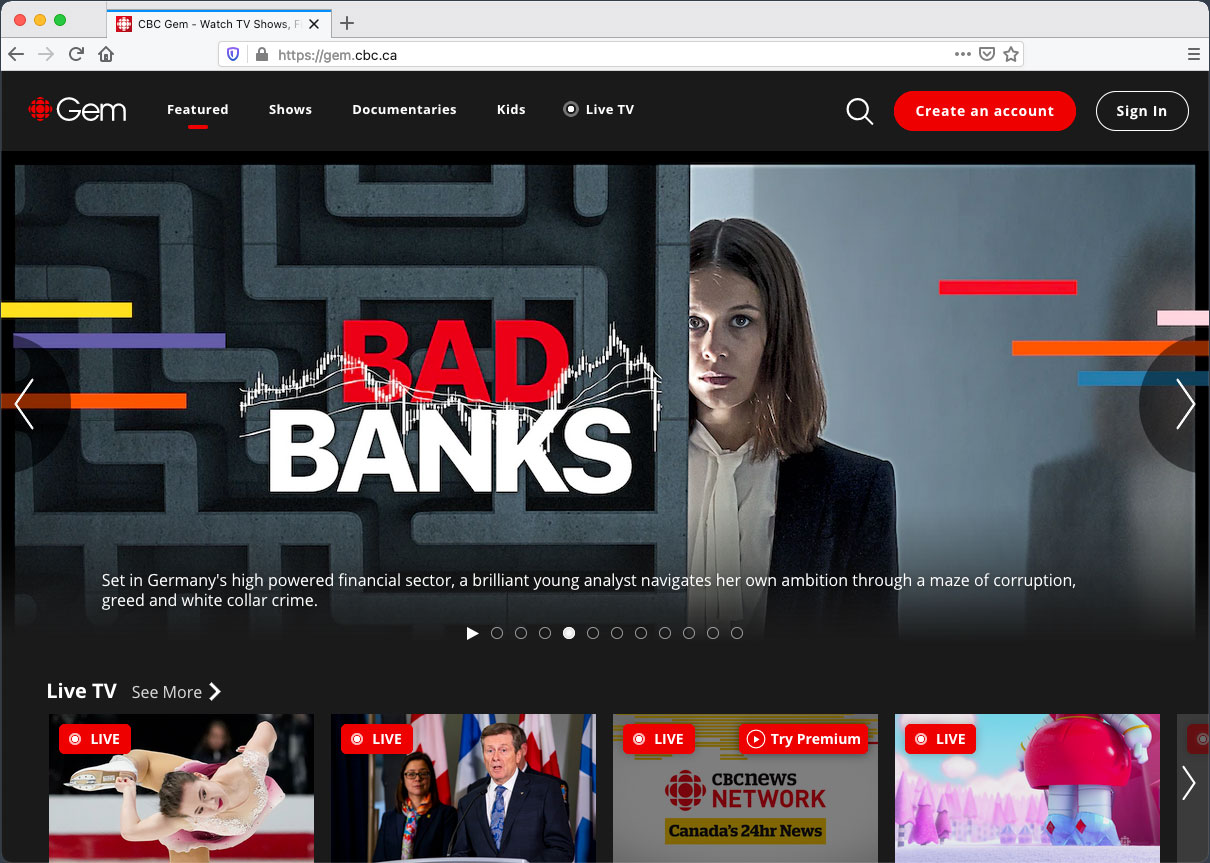Click the Live TV row next arrow

pos(1189,783)
